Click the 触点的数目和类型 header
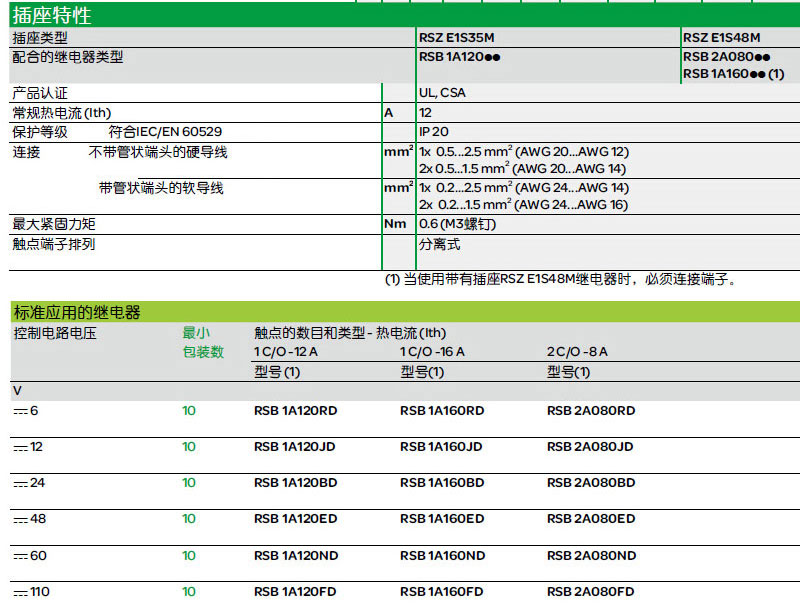The width and height of the screenshot is (800, 614). point(350,333)
